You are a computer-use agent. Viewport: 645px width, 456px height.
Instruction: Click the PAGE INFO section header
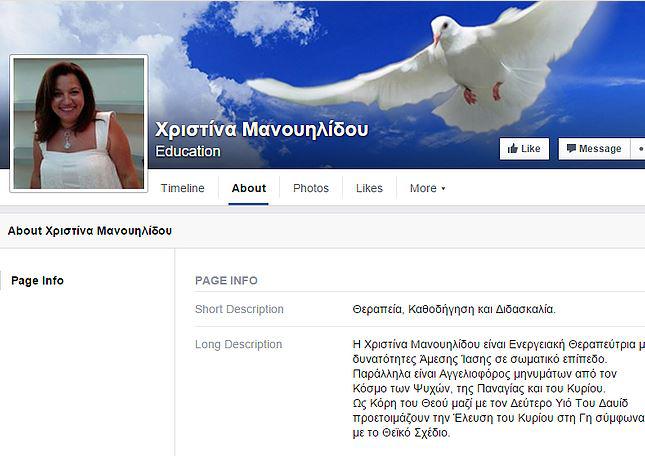point(226,280)
